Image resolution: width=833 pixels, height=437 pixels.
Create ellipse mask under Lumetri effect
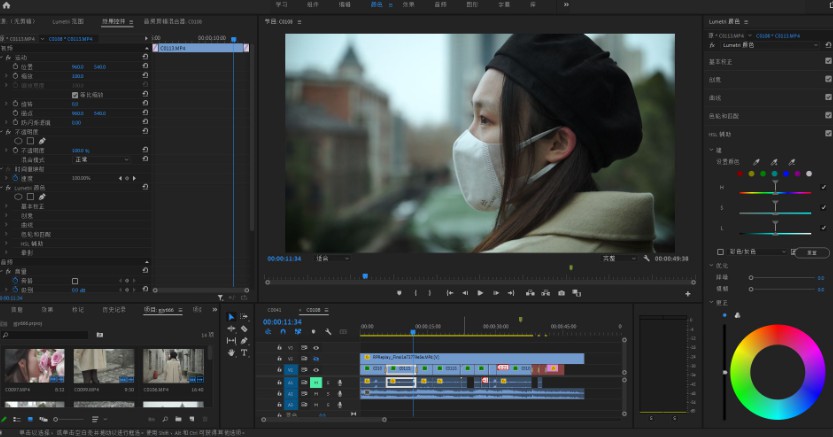(x=18, y=197)
